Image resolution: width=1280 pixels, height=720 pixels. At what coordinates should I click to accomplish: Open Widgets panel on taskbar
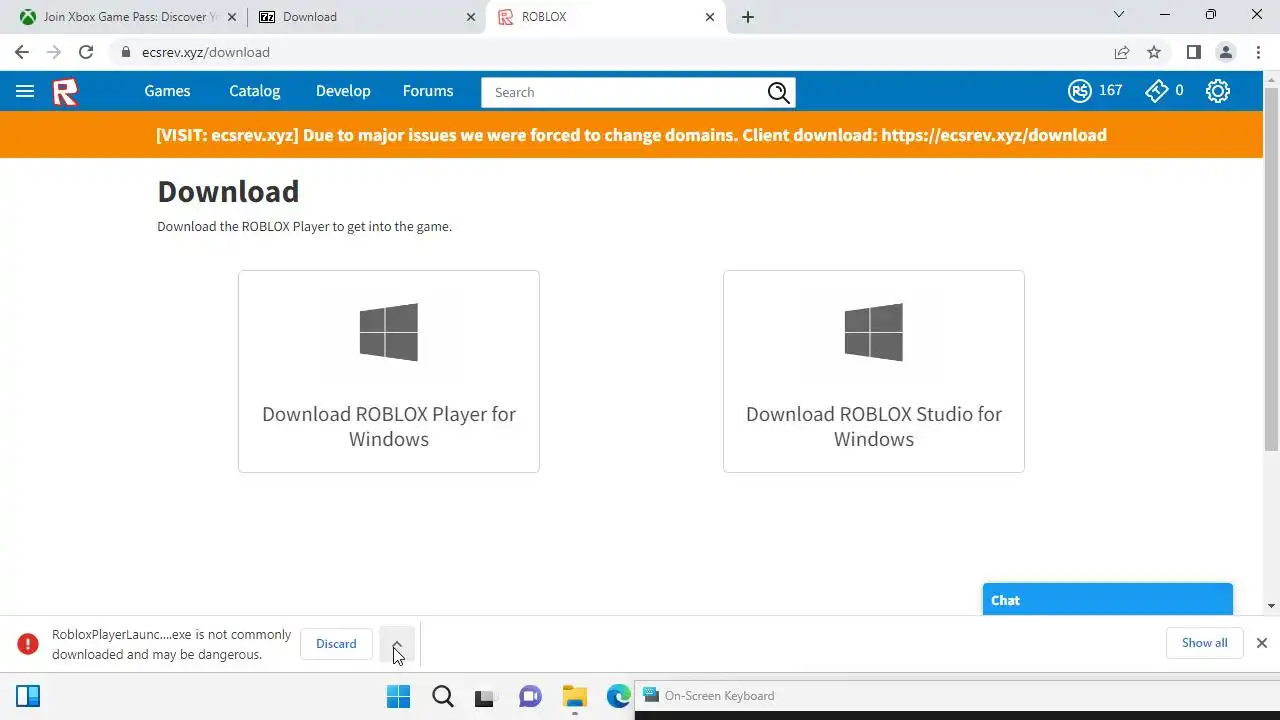coord(28,696)
